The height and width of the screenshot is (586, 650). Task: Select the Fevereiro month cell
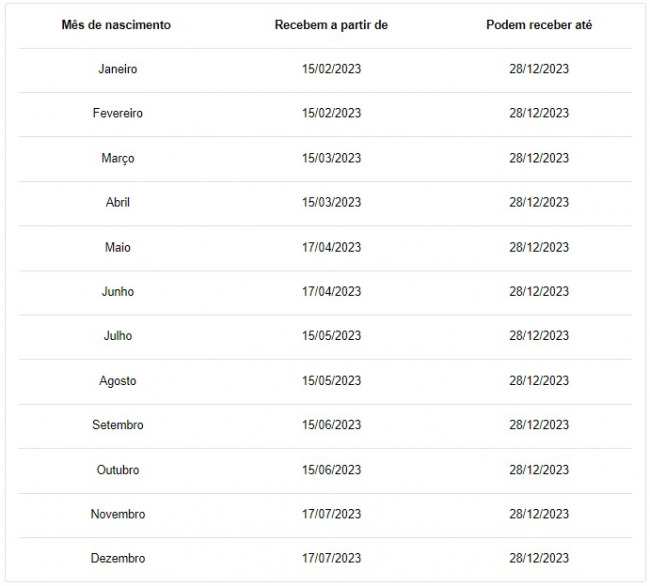(x=118, y=113)
